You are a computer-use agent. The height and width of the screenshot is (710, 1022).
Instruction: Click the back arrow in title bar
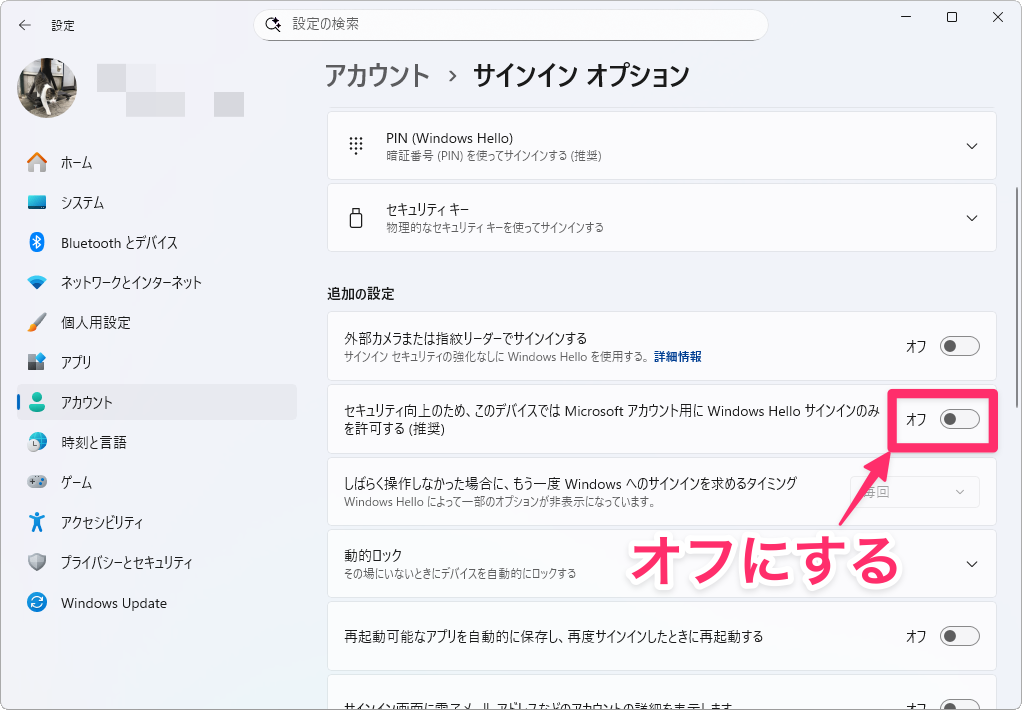point(25,25)
